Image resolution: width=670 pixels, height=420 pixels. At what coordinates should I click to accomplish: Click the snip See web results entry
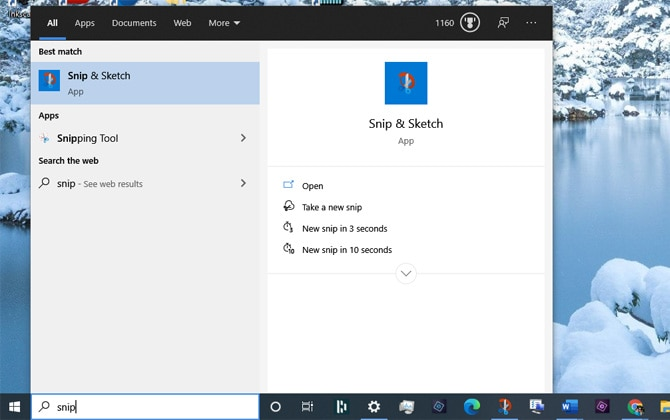click(145, 184)
